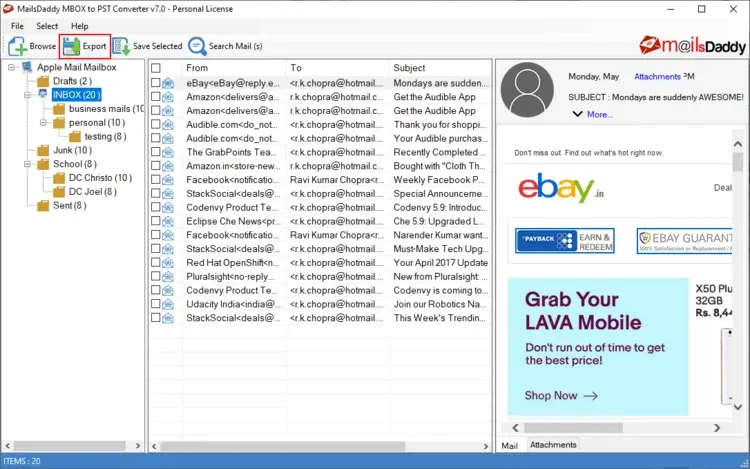Collapse the Apple Mail Mailbox tree node
The width and height of the screenshot is (750, 469).
pos(11,67)
